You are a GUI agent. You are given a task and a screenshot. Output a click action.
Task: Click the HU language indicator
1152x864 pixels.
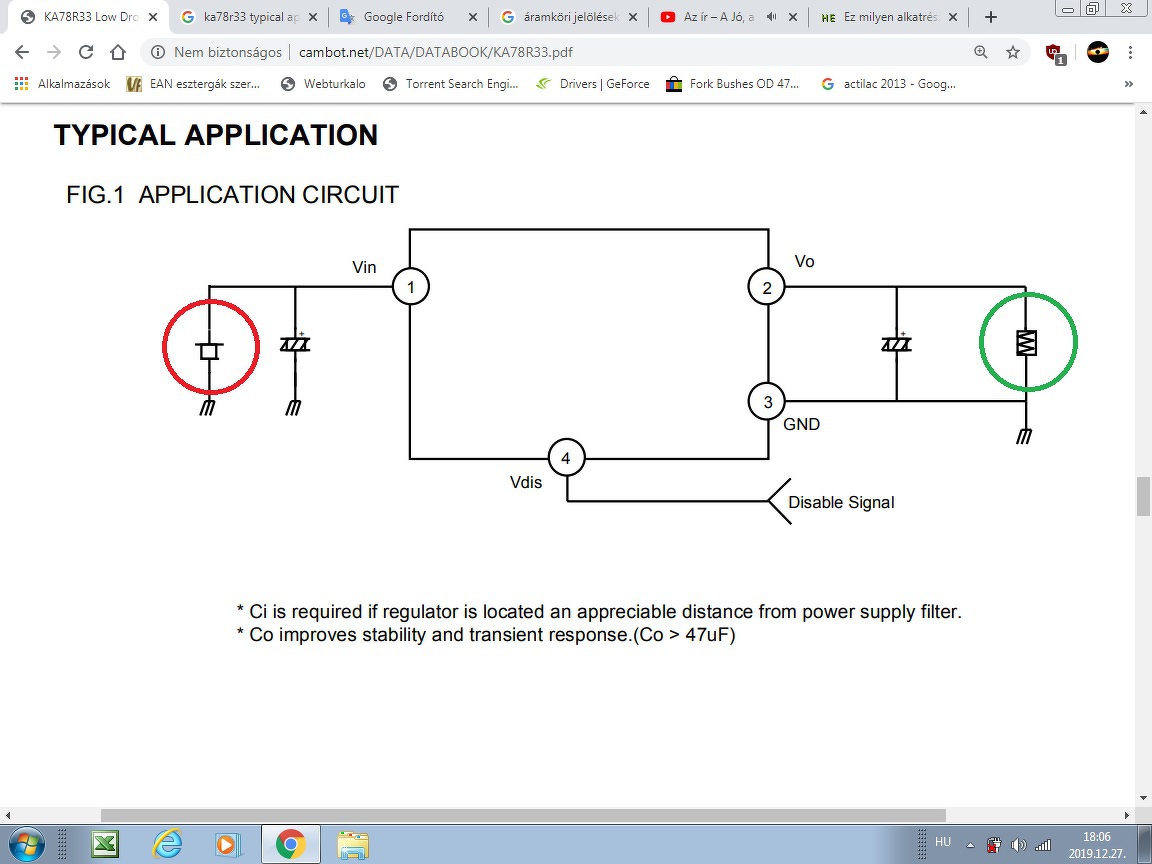tap(943, 842)
